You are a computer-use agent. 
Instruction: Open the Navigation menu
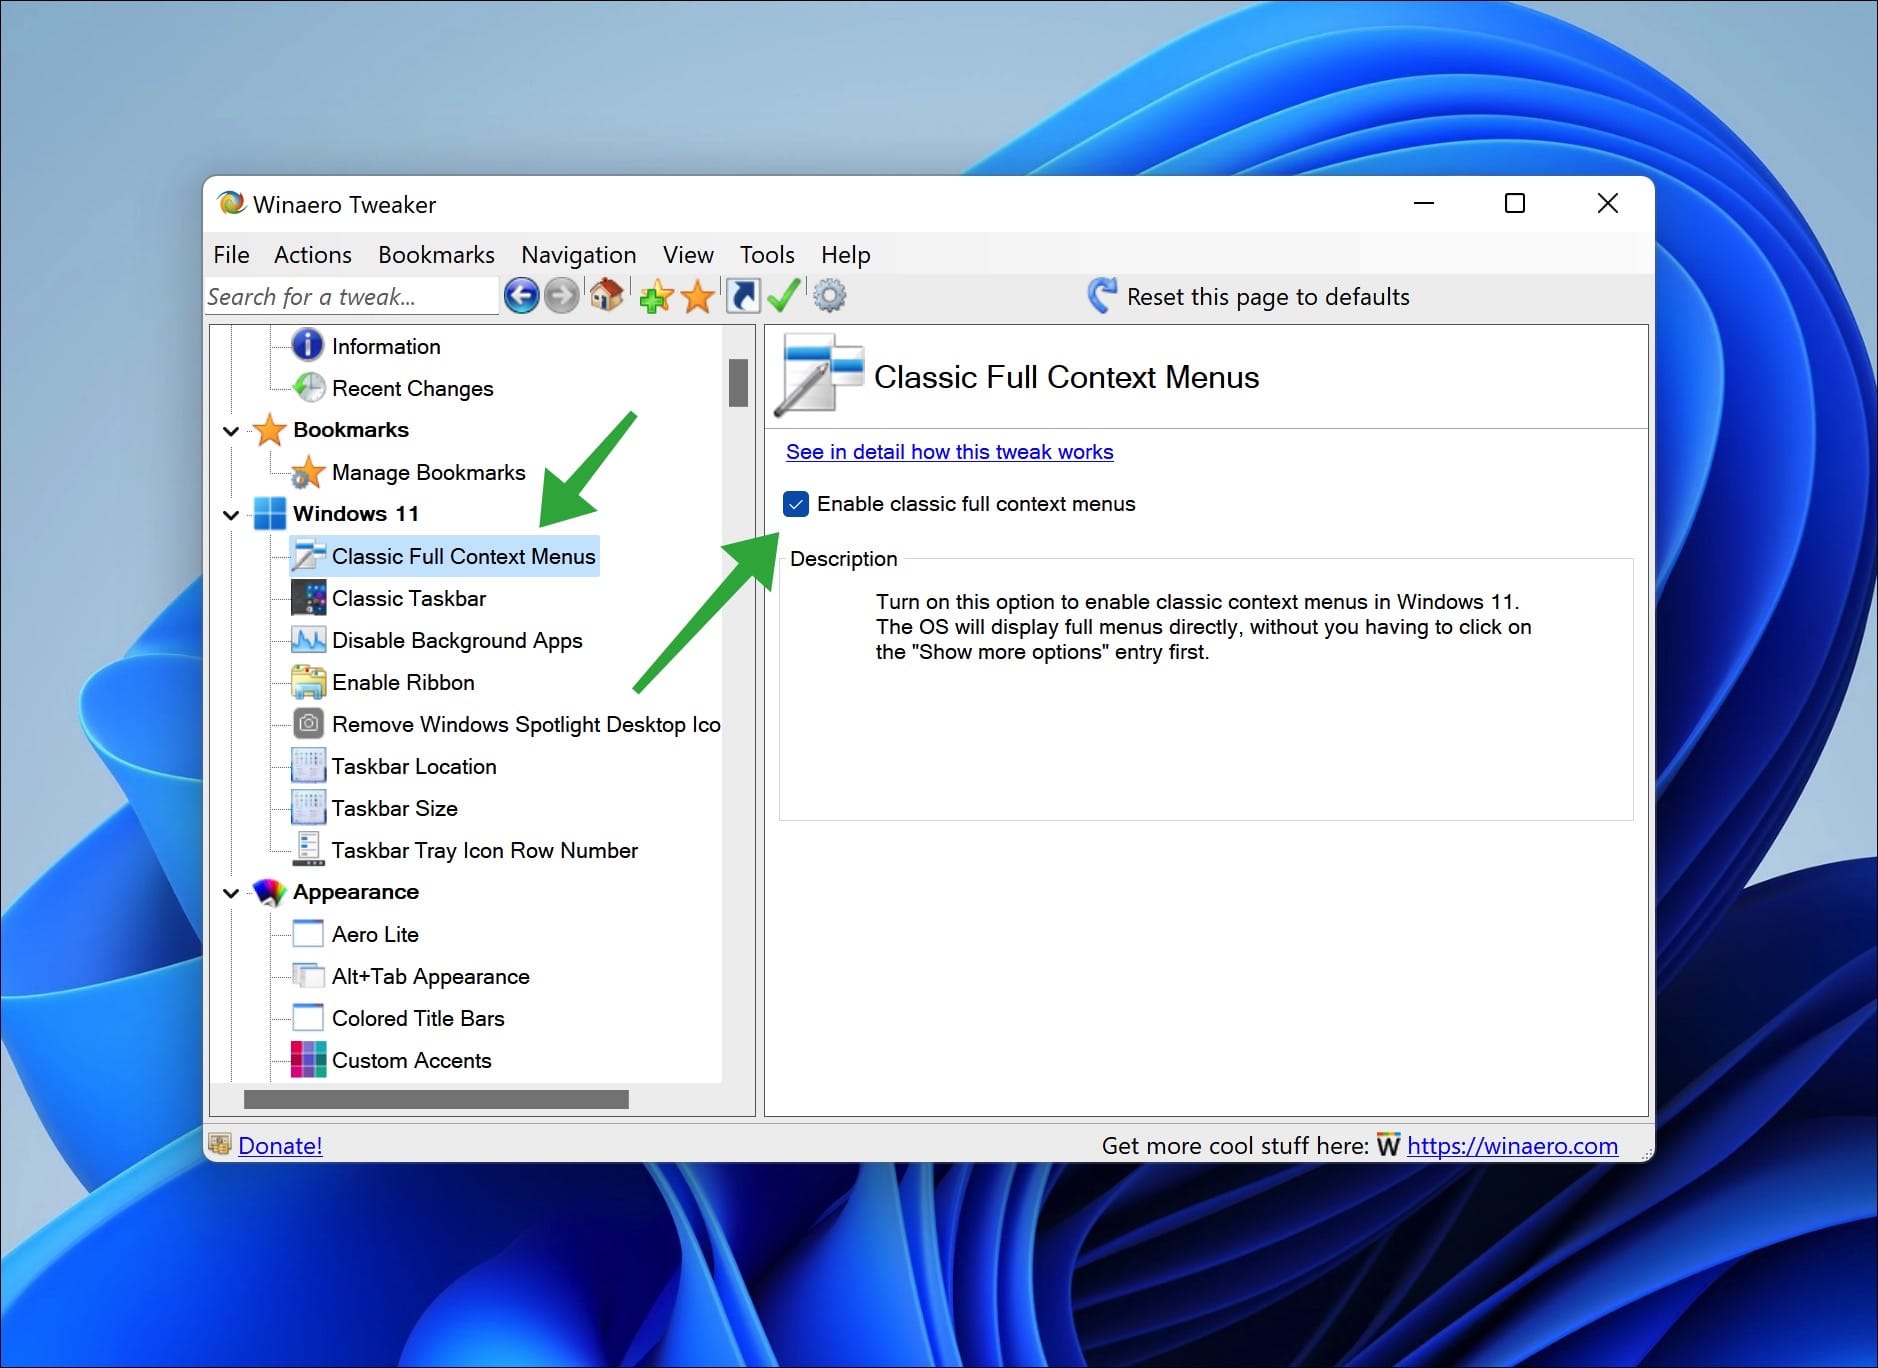click(578, 255)
